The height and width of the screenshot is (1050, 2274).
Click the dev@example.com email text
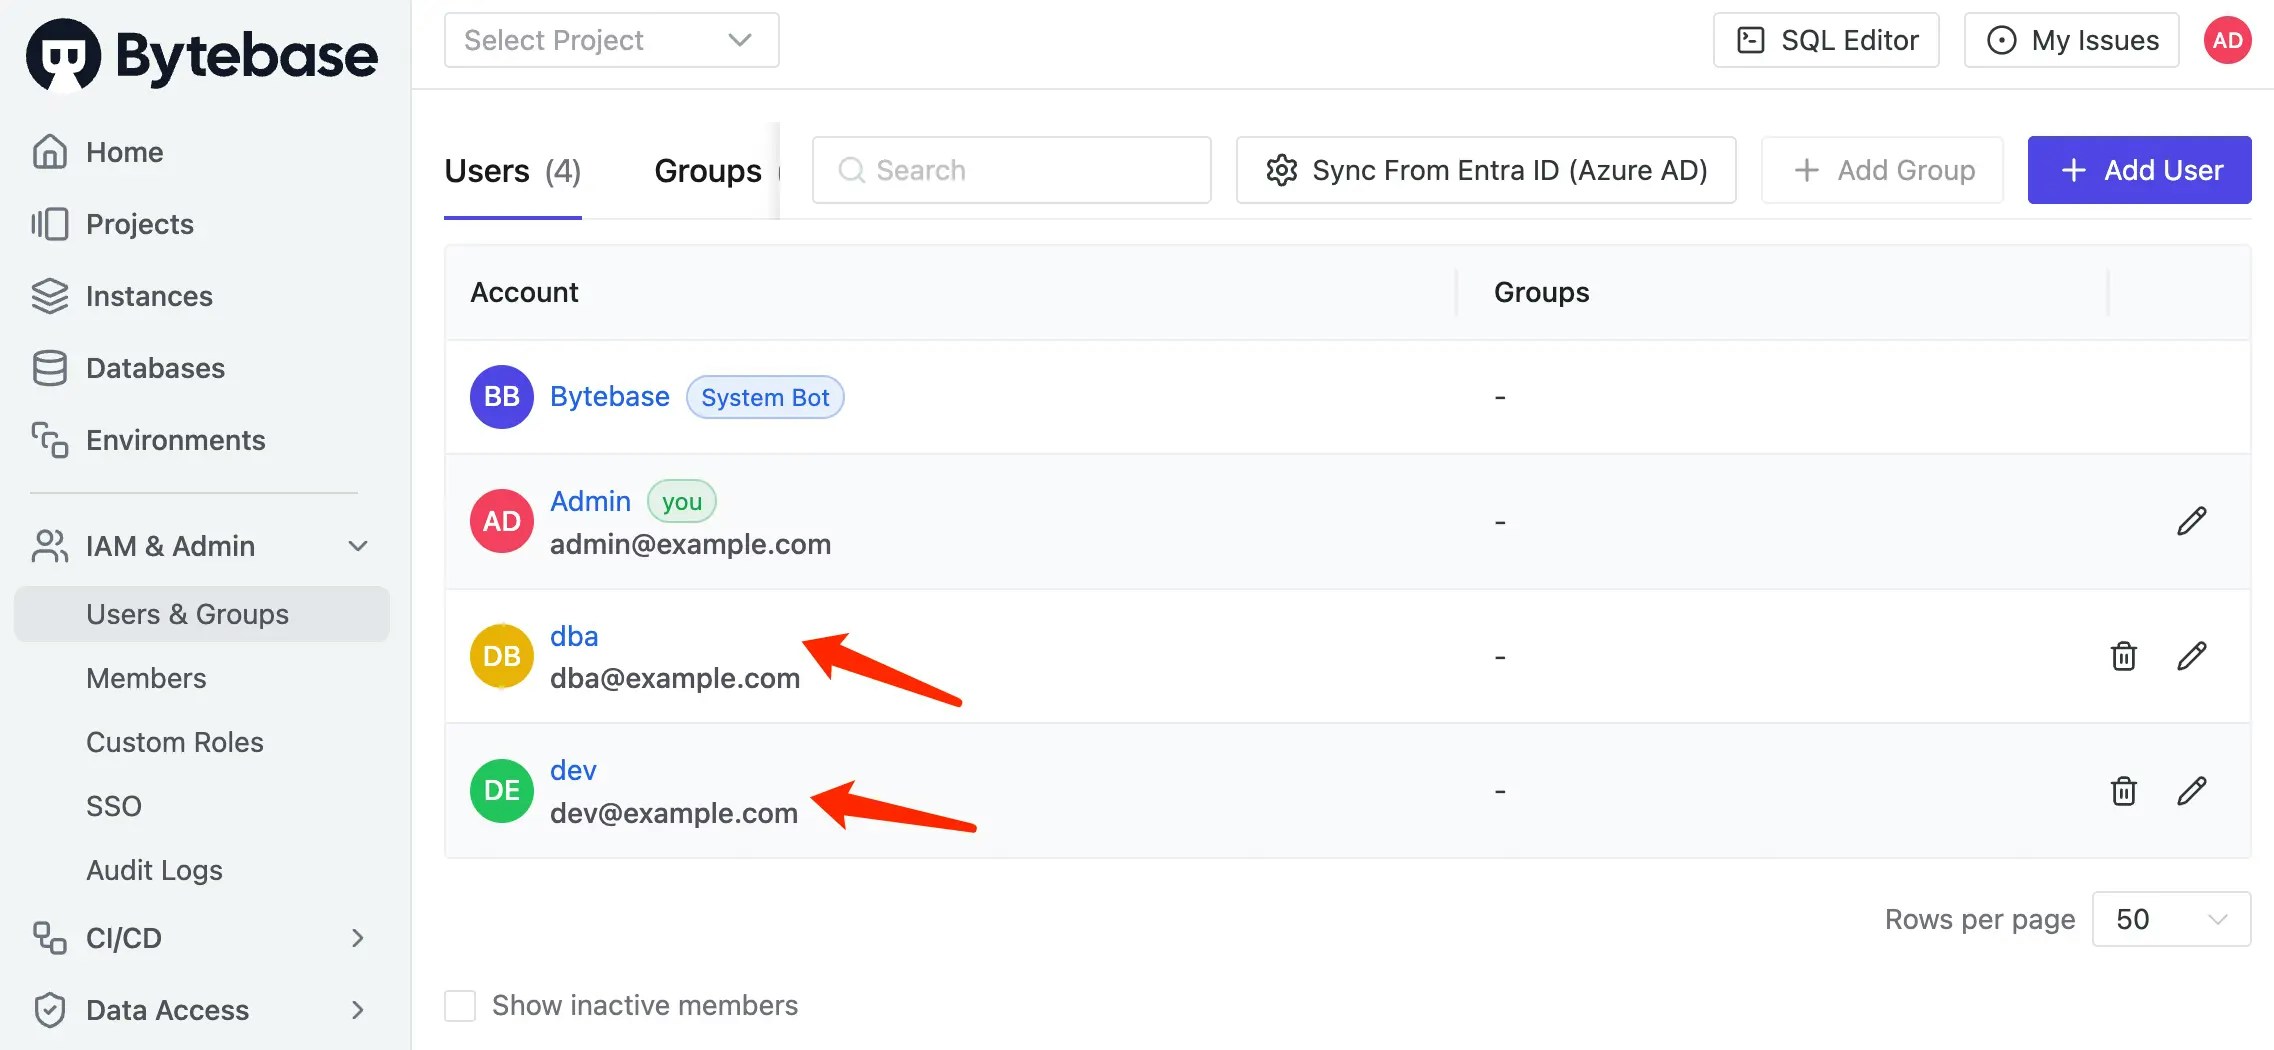(674, 813)
